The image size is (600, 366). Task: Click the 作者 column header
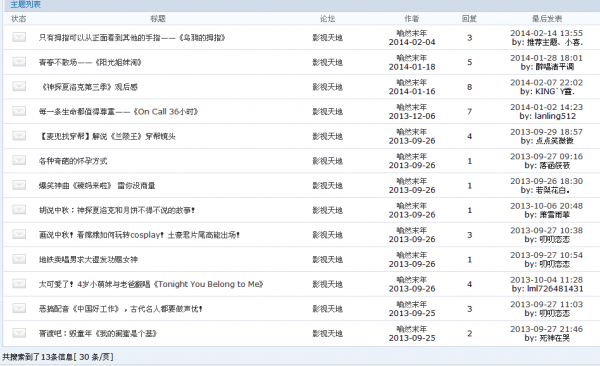[x=412, y=18]
